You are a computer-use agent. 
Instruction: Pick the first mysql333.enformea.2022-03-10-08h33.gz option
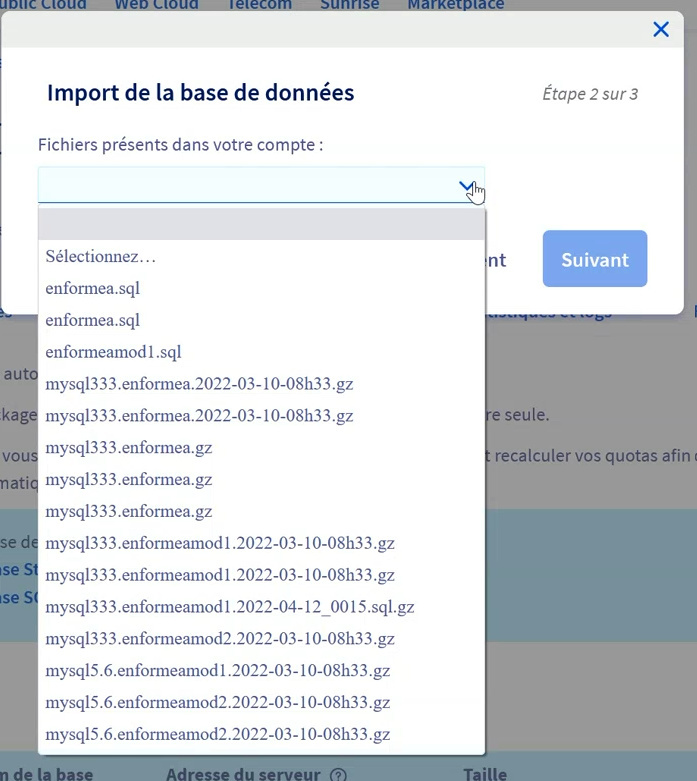(x=199, y=384)
